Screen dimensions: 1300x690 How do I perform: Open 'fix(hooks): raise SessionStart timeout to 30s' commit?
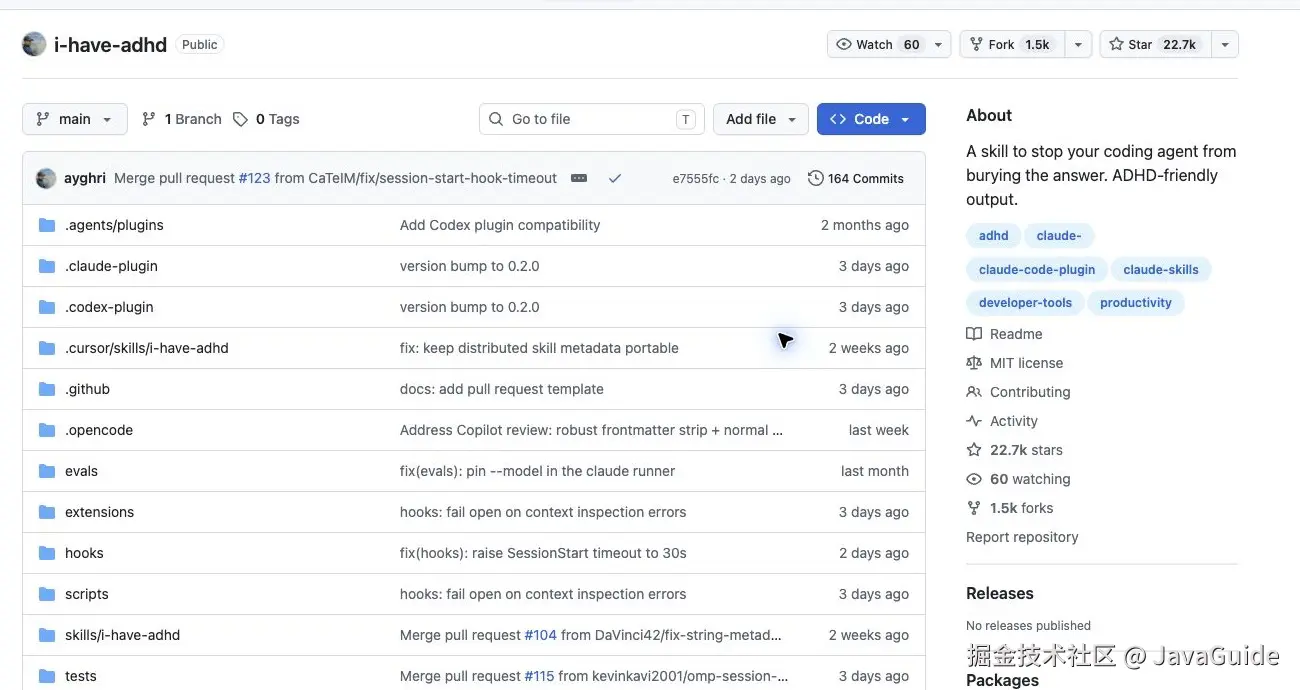coord(543,553)
